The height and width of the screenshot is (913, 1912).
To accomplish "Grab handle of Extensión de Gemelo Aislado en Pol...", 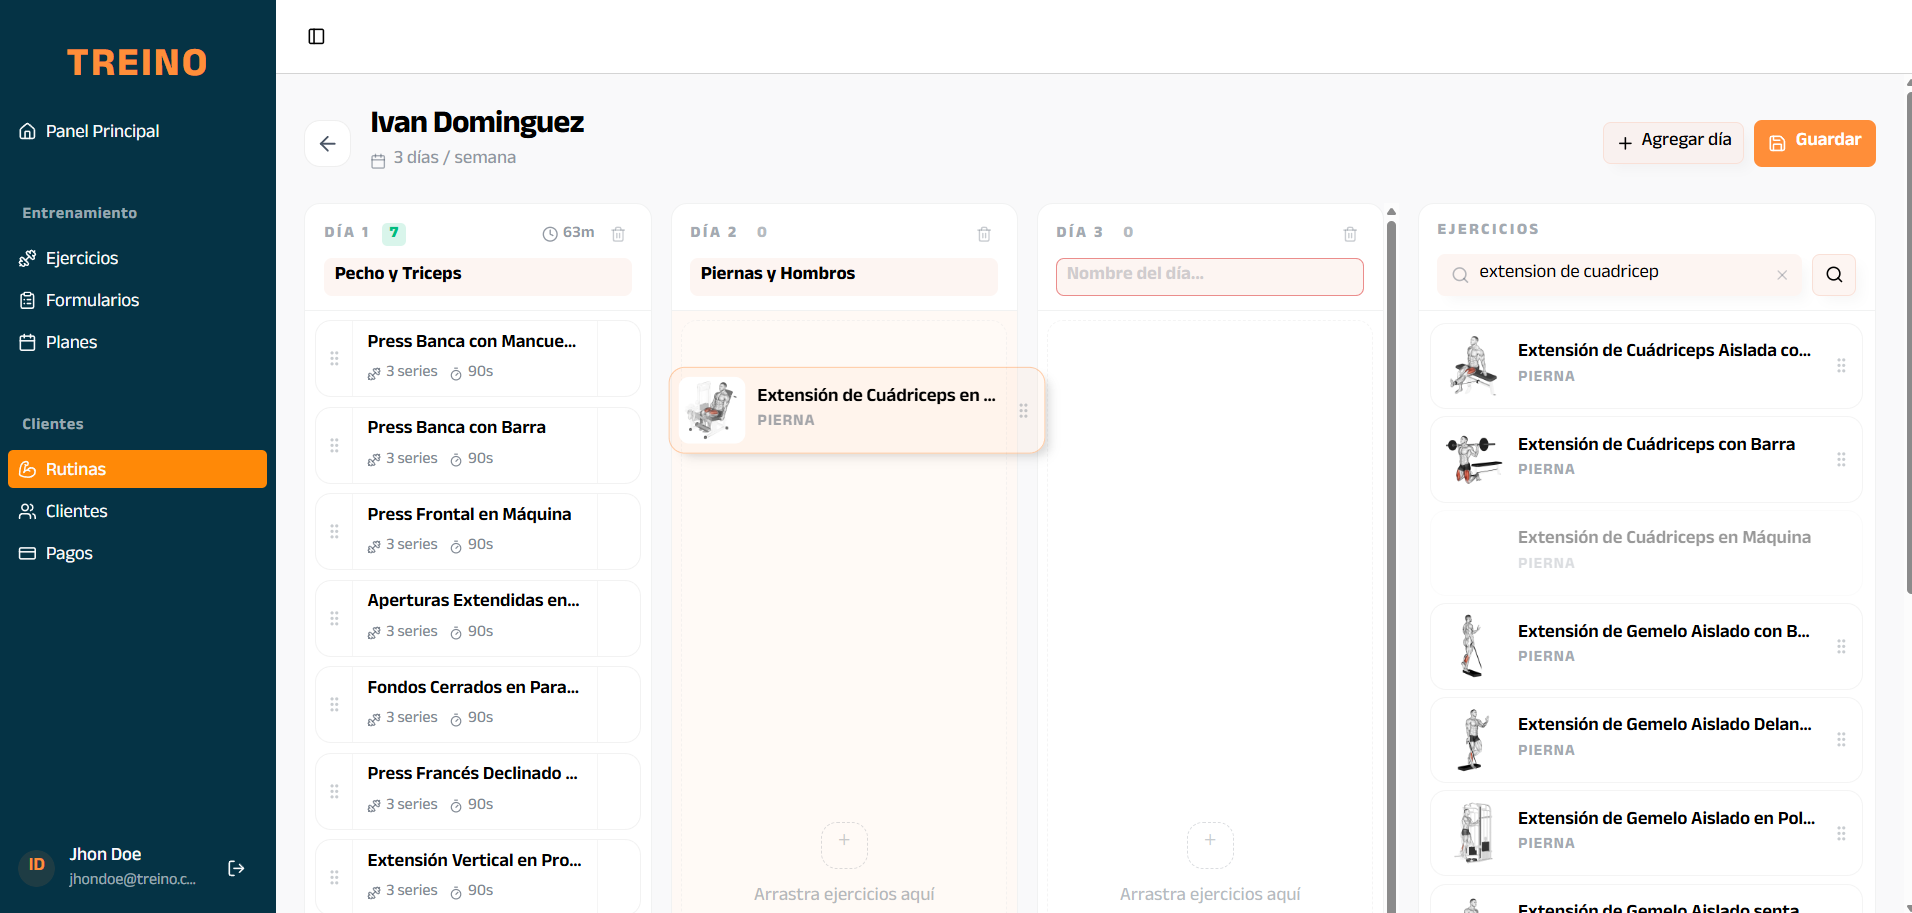I will (x=1841, y=833).
